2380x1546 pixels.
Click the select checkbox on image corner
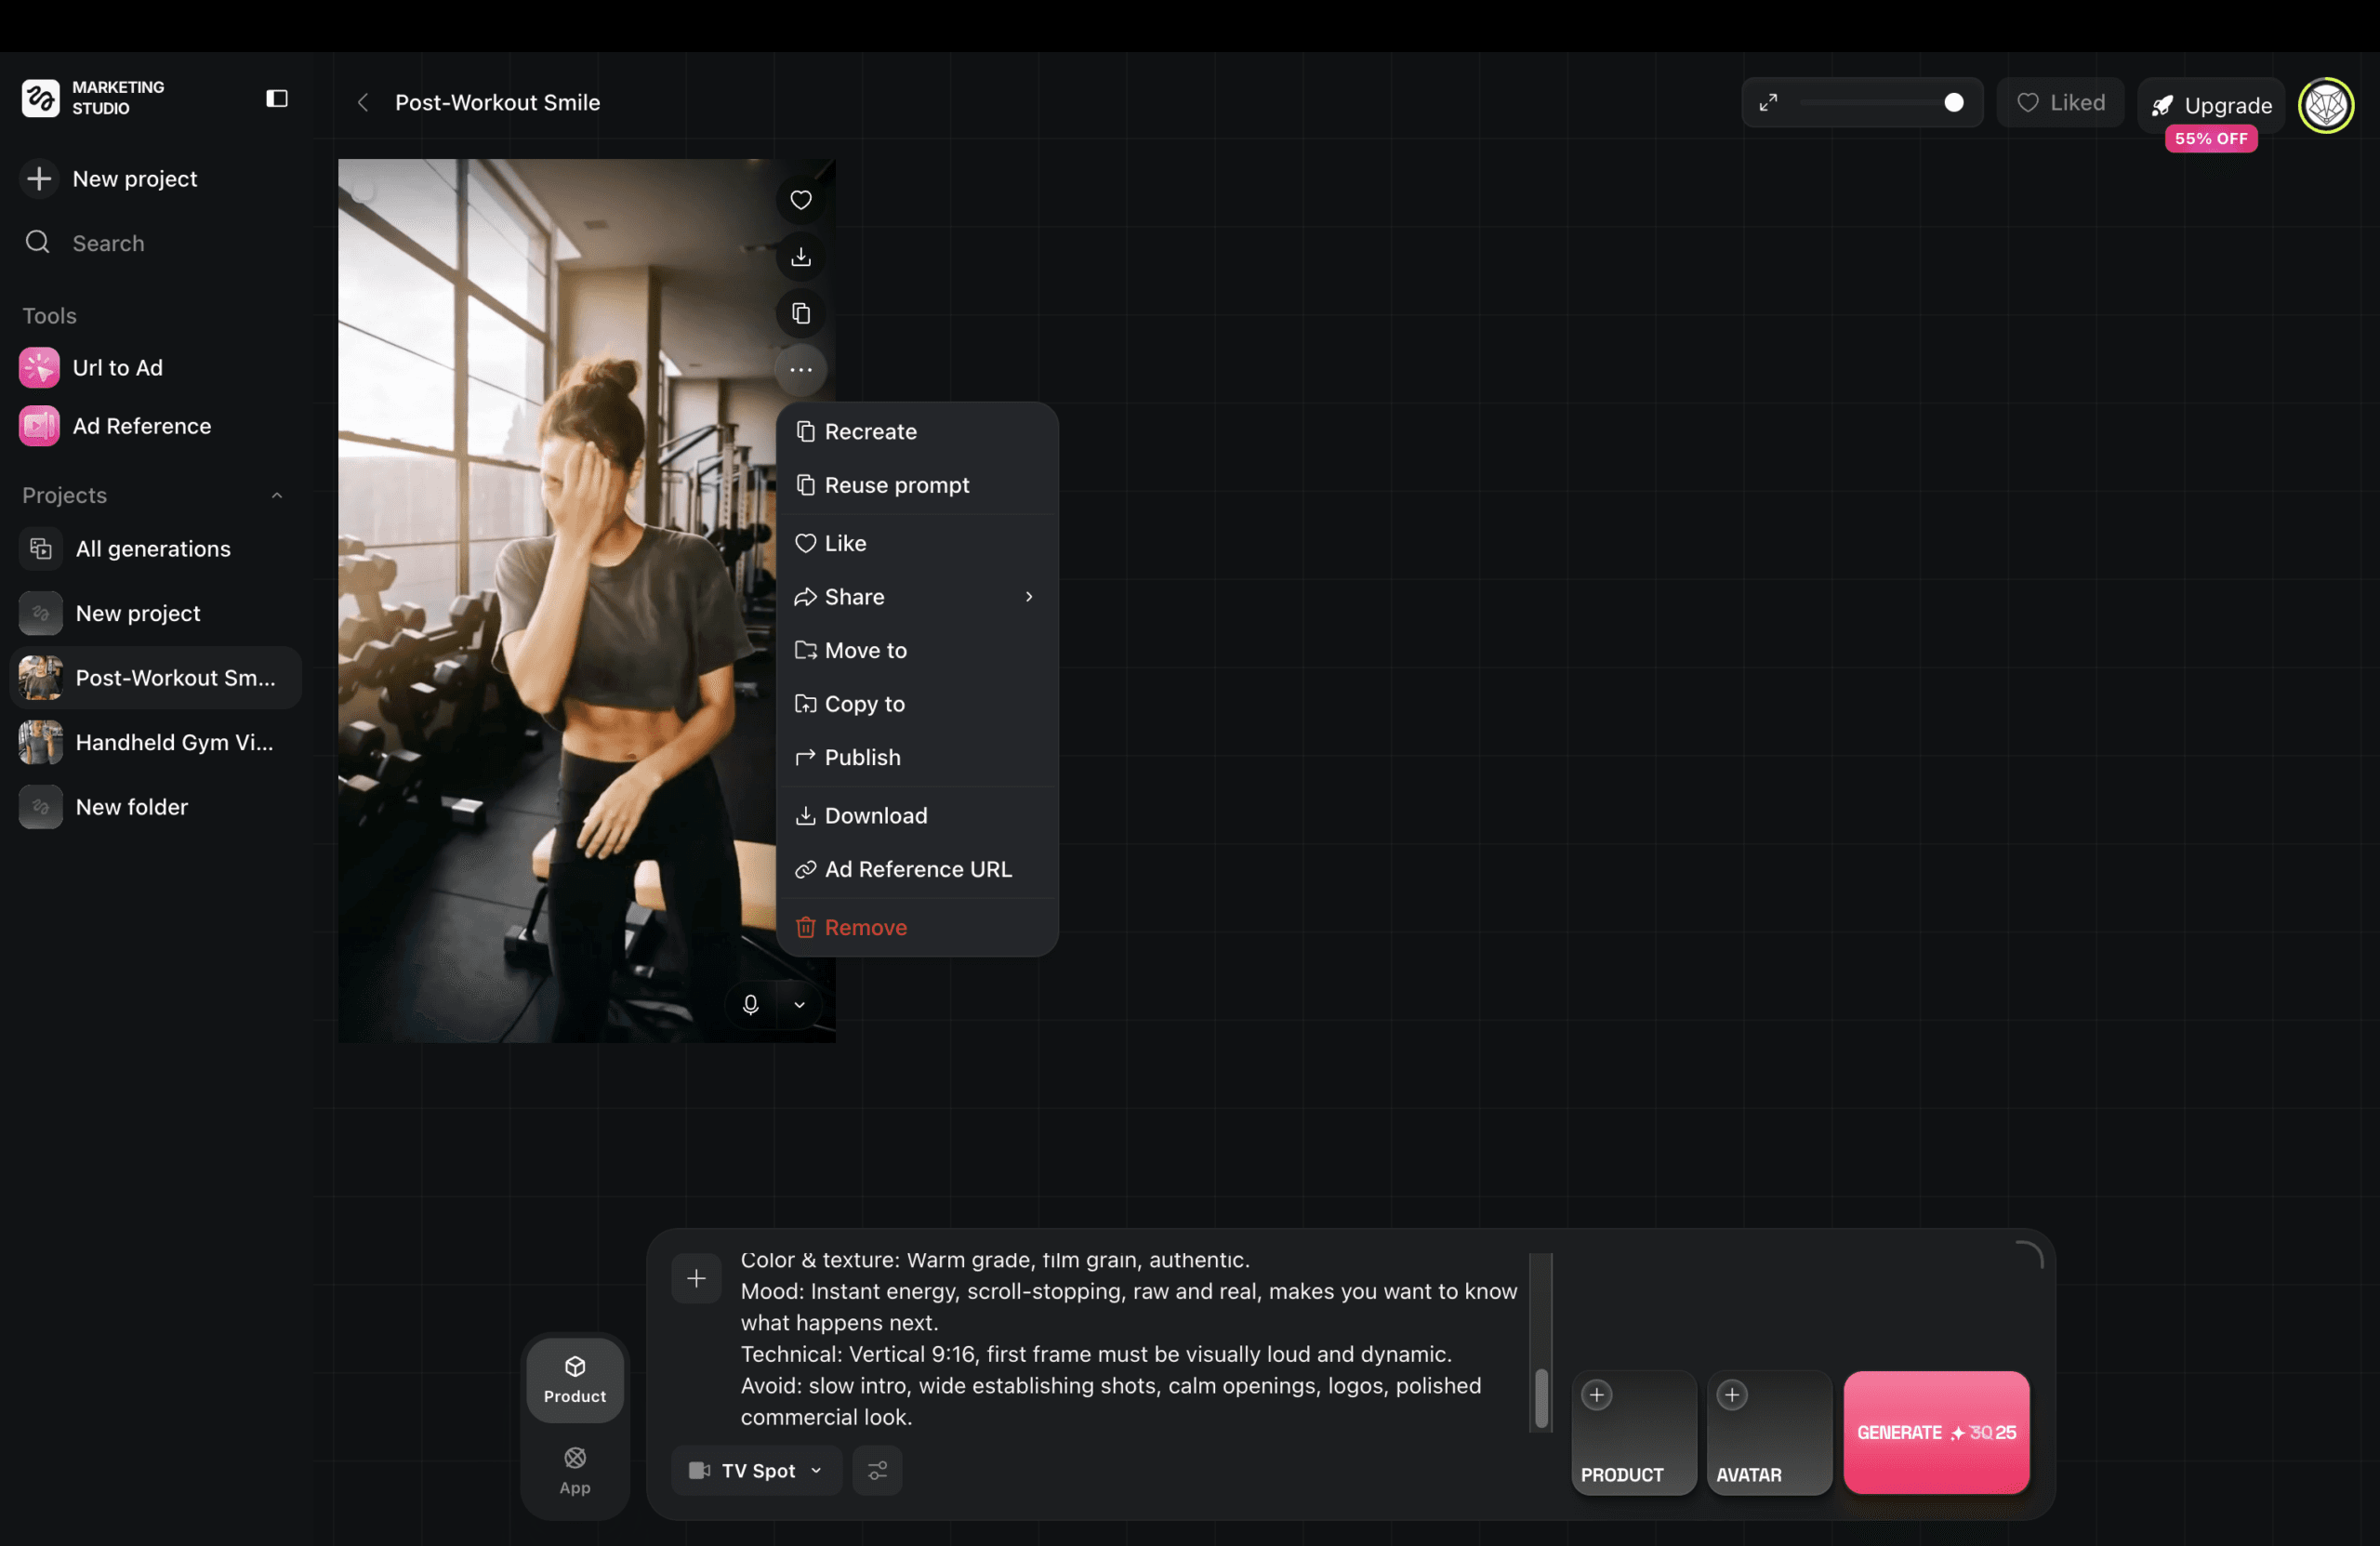pyautogui.click(x=364, y=190)
